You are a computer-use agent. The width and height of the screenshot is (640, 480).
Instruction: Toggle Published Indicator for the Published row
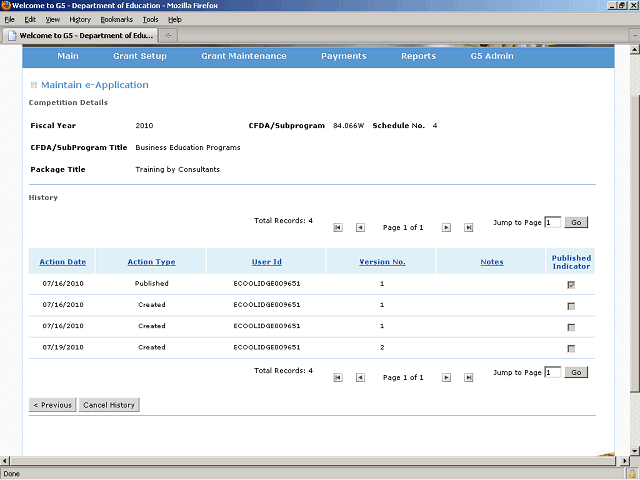571,285
